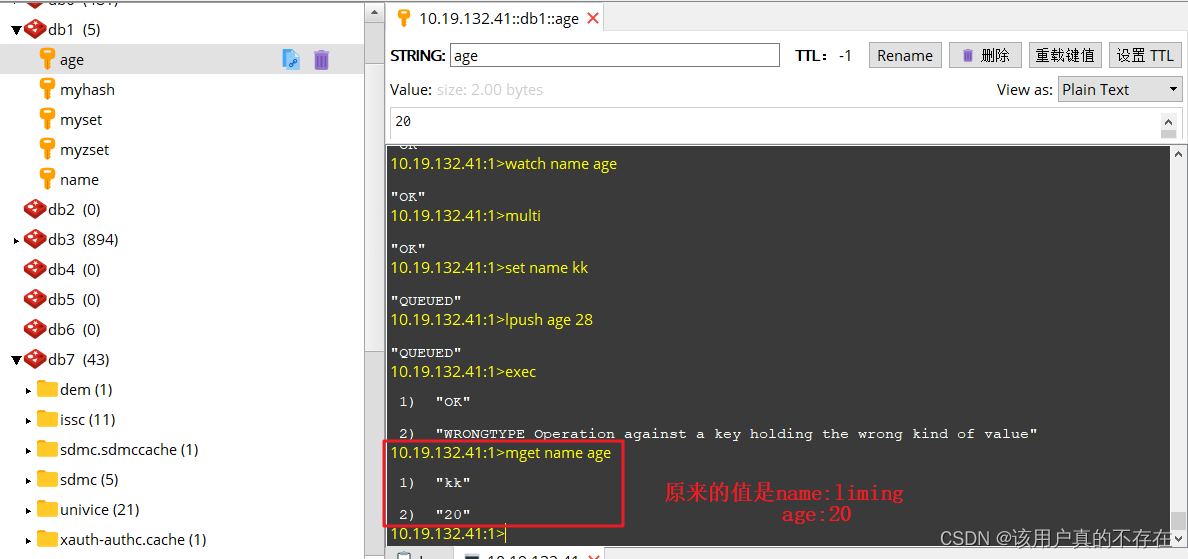This screenshot has width=1188, height=559.
Task: Select the myzset key icon
Action: (x=48, y=149)
